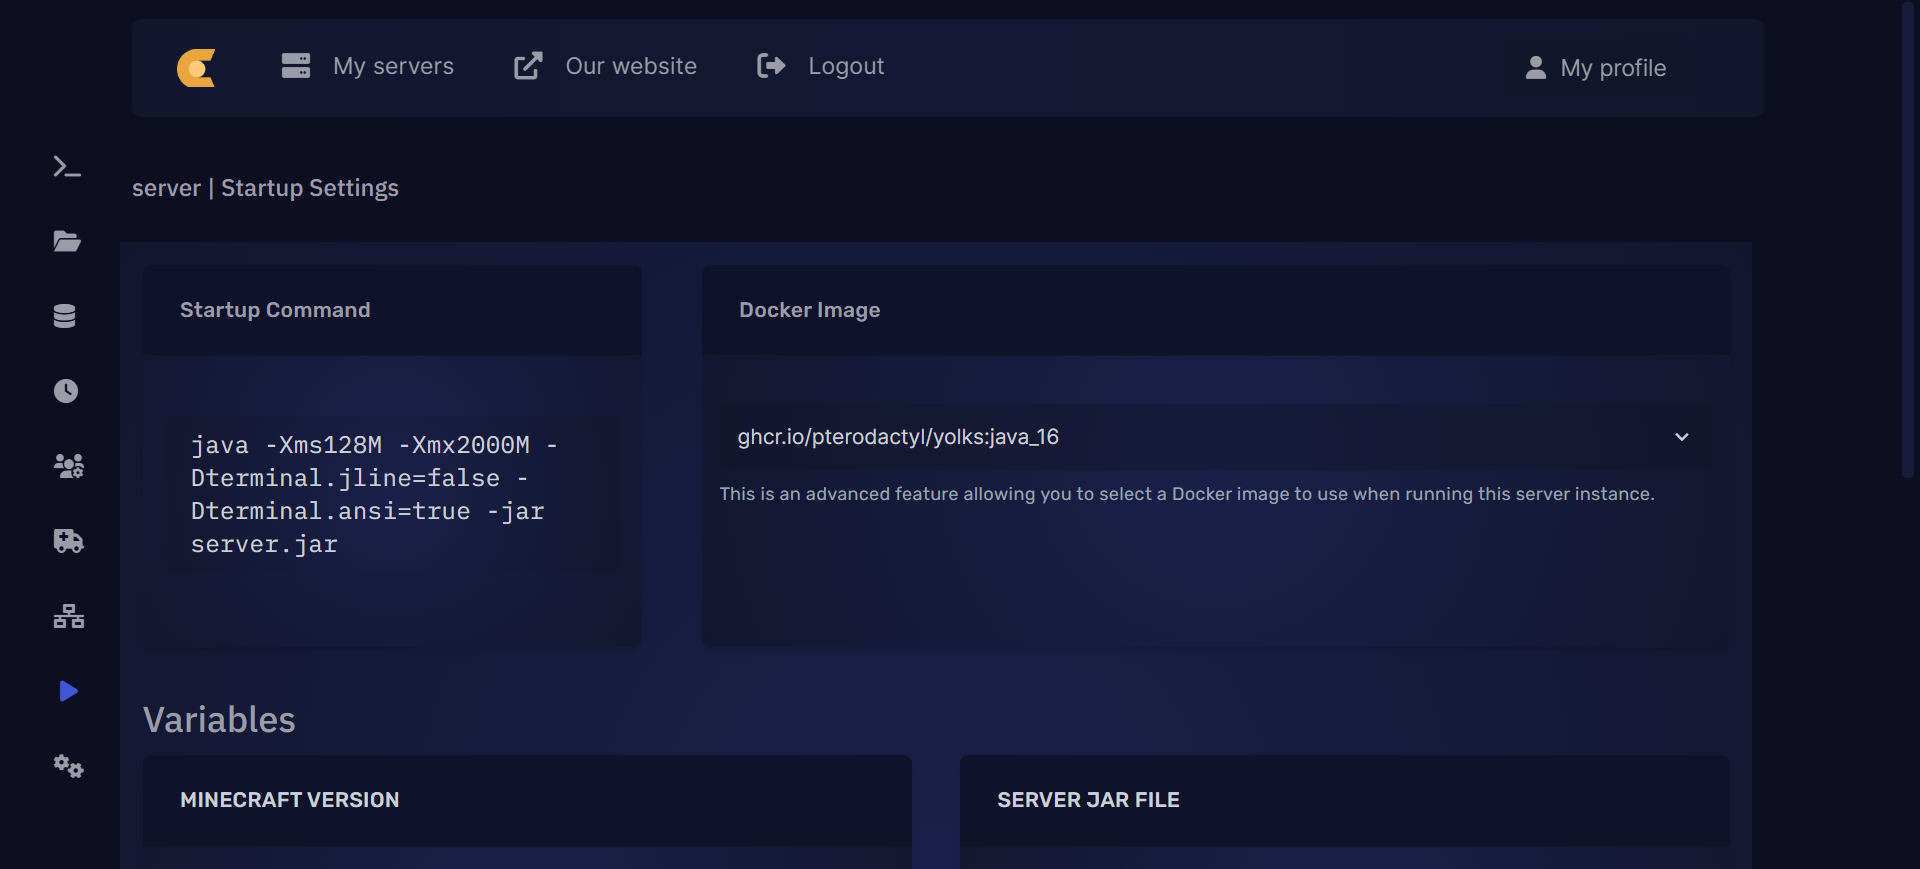This screenshot has height=869, width=1920.
Task: Open My profile
Action: point(1596,68)
